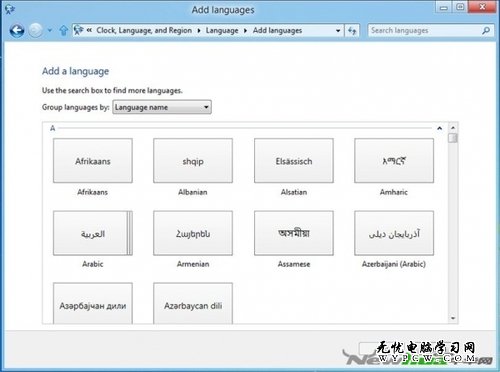The height and width of the screenshot is (372, 500).
Task: Click the language list scrollbar thumb
Action: pyautogui.click(x=453, y=138)
